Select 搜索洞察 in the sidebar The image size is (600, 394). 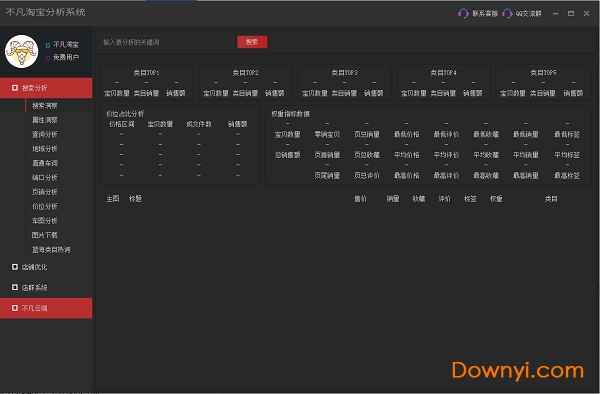point(45,106)
